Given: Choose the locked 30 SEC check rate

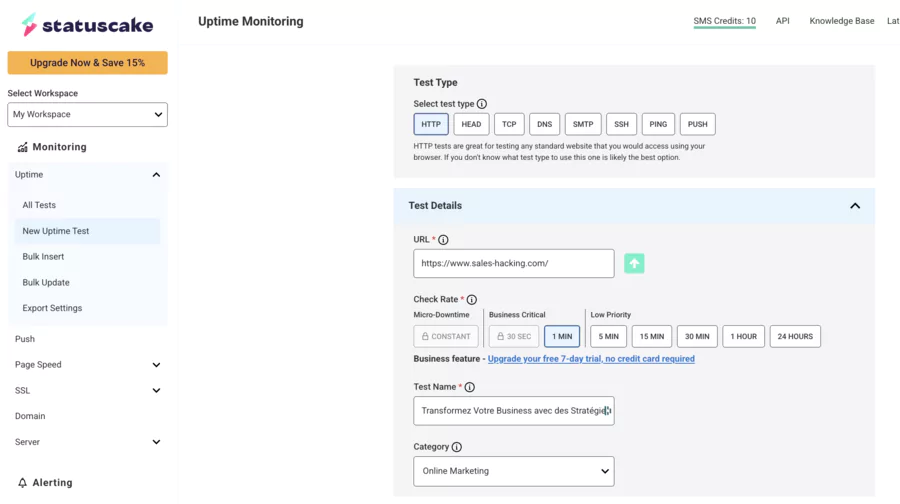Looking at the screenshot, I should tap(514, 336).
